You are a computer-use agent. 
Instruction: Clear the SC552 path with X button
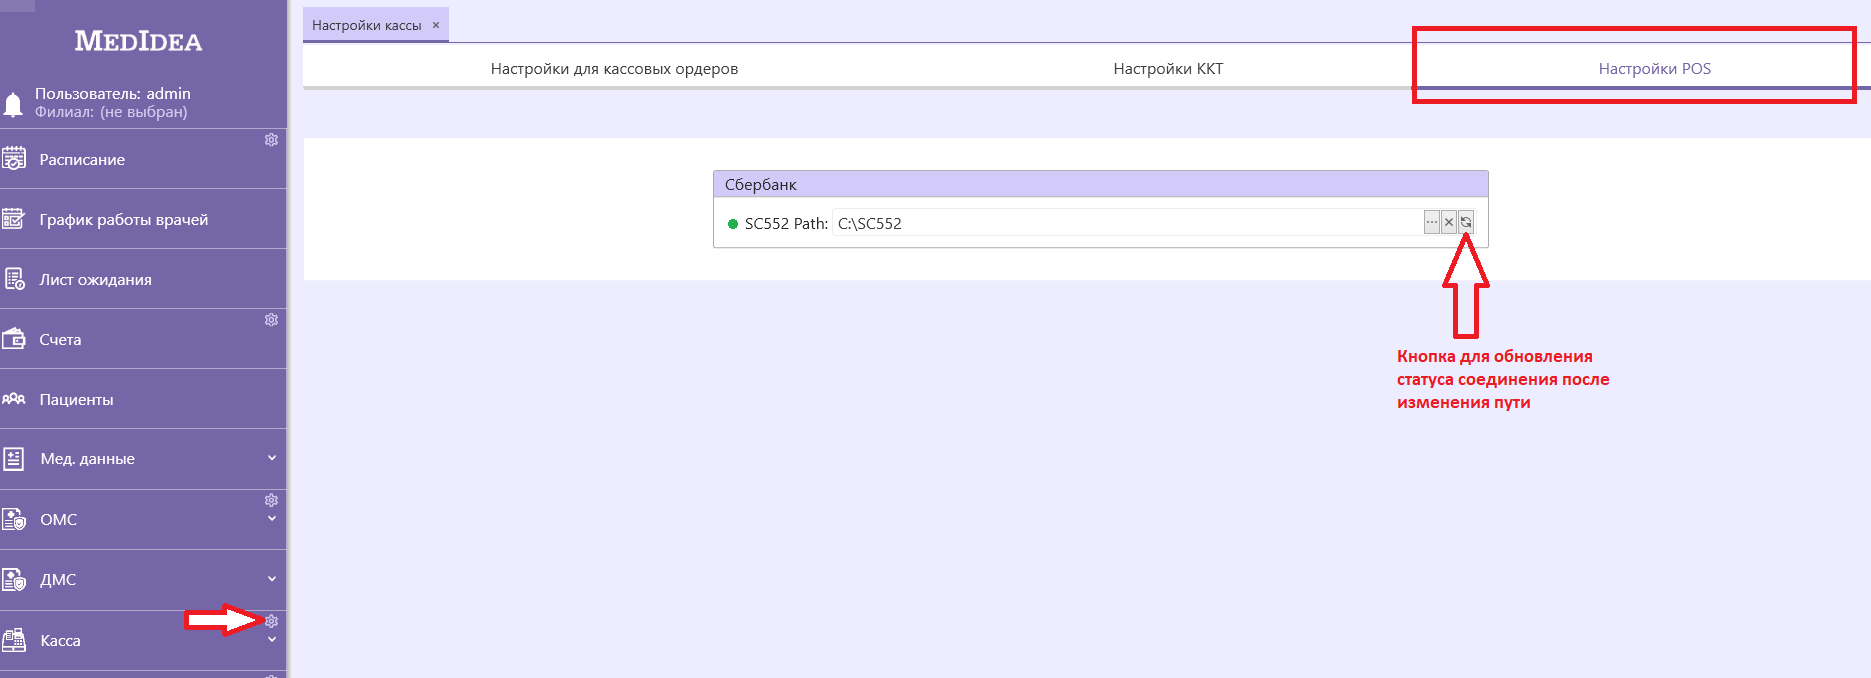(x=1449, y=222)
